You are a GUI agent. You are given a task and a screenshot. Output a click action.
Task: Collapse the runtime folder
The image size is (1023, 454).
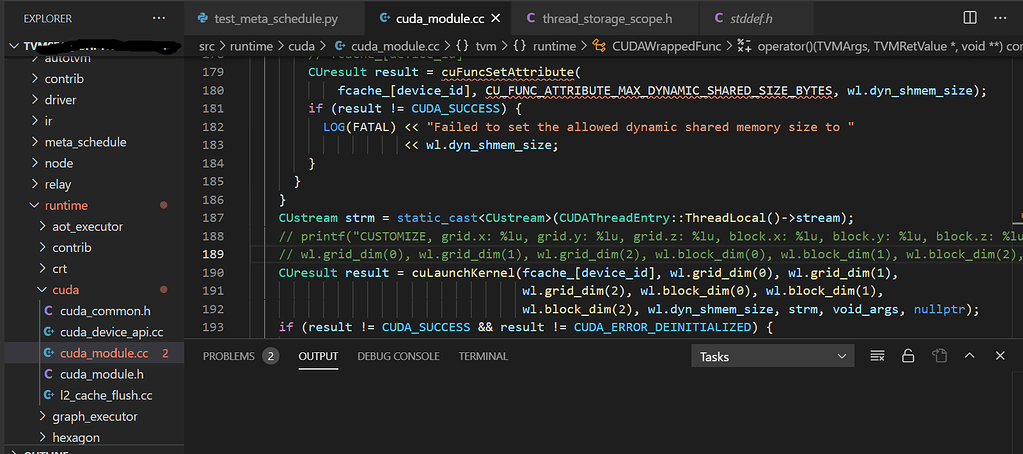[66, 205]
